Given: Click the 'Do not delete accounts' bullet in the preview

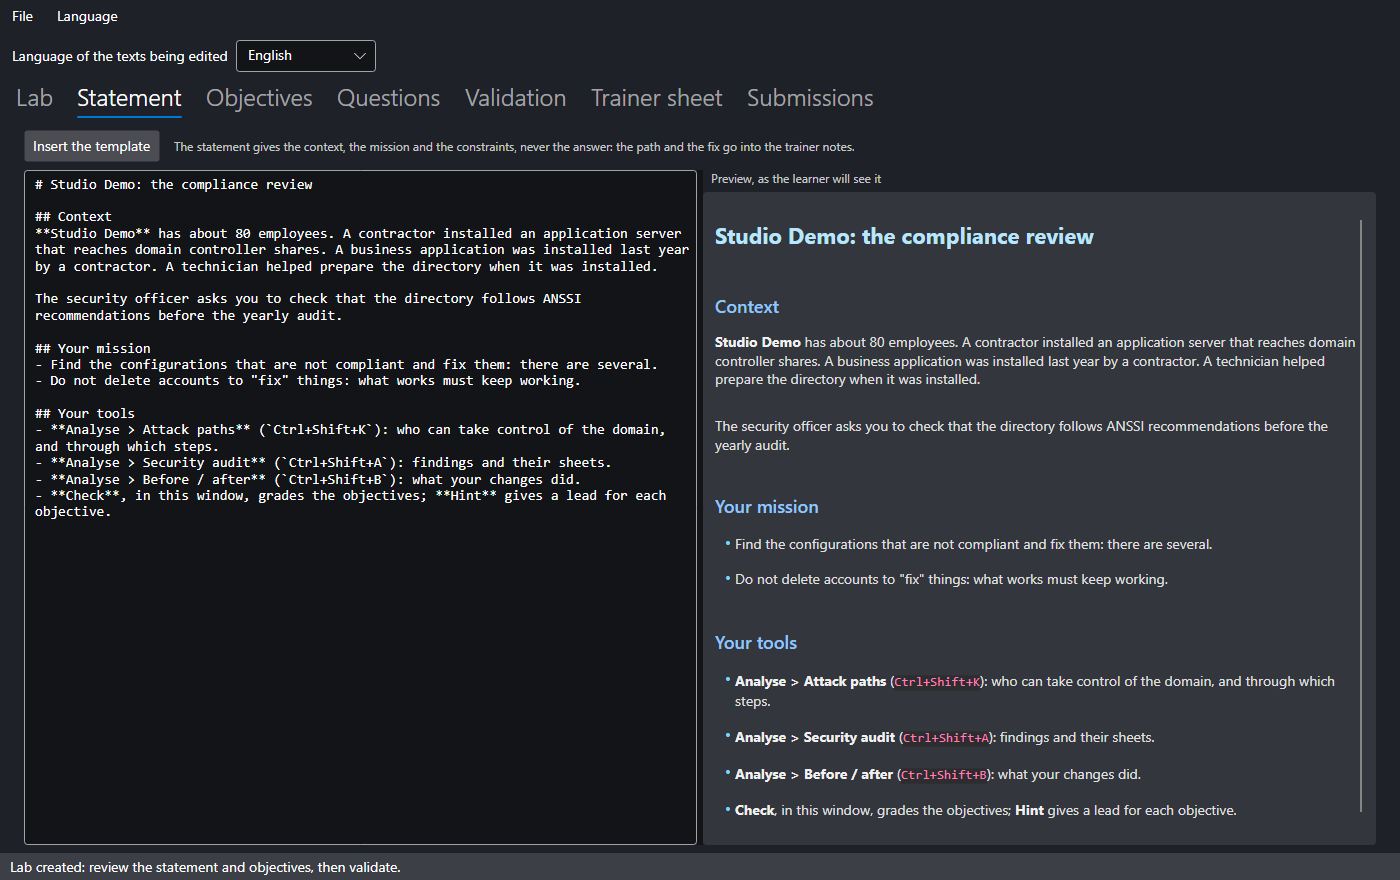Looking at the screenshot, I should point(951,579).
